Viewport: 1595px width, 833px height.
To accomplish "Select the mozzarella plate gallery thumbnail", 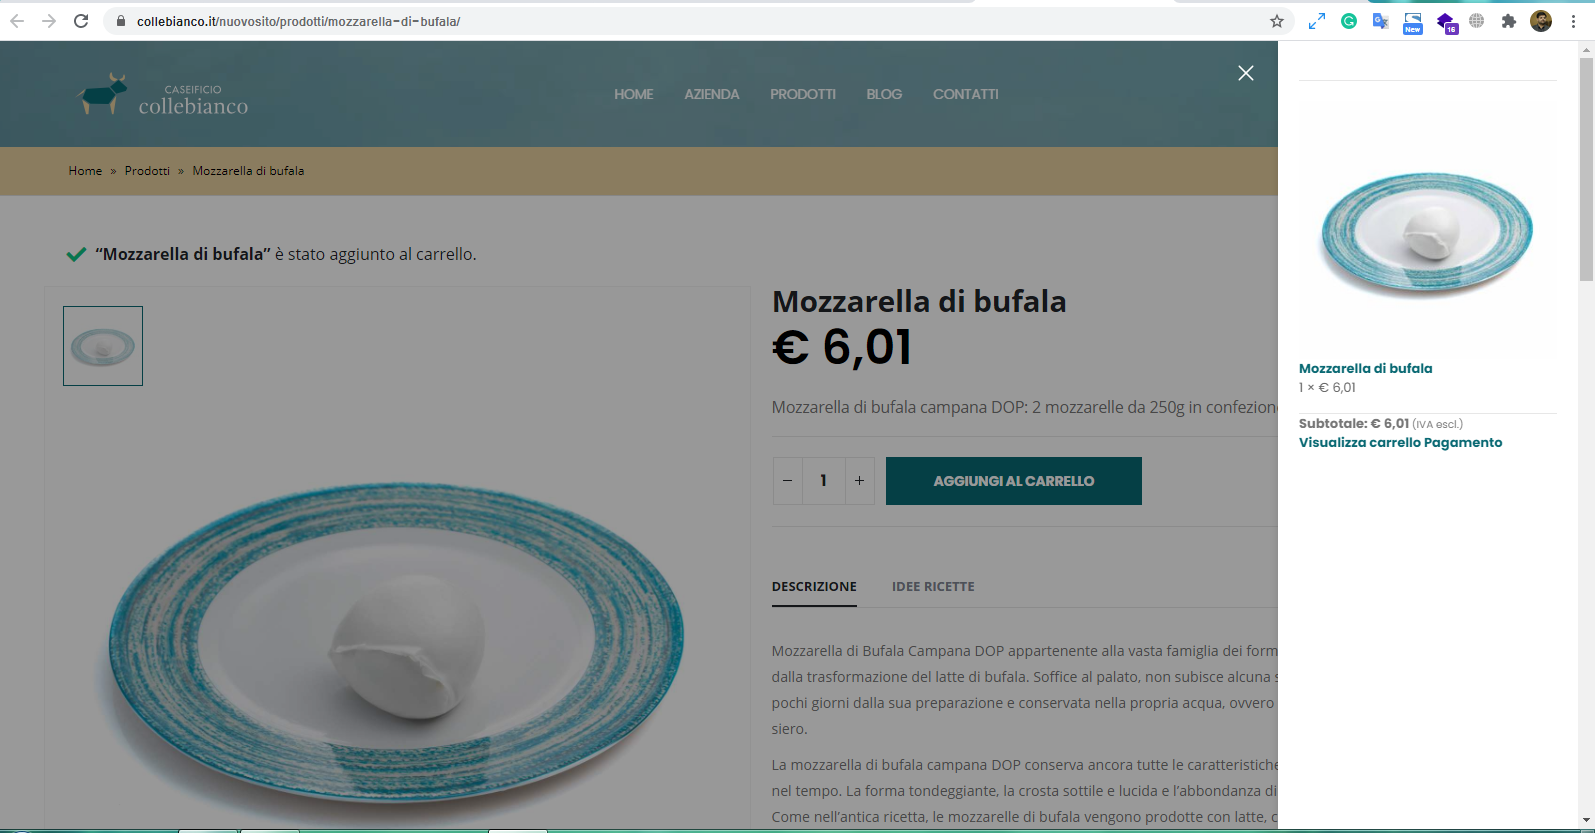I will click(103, 346).
